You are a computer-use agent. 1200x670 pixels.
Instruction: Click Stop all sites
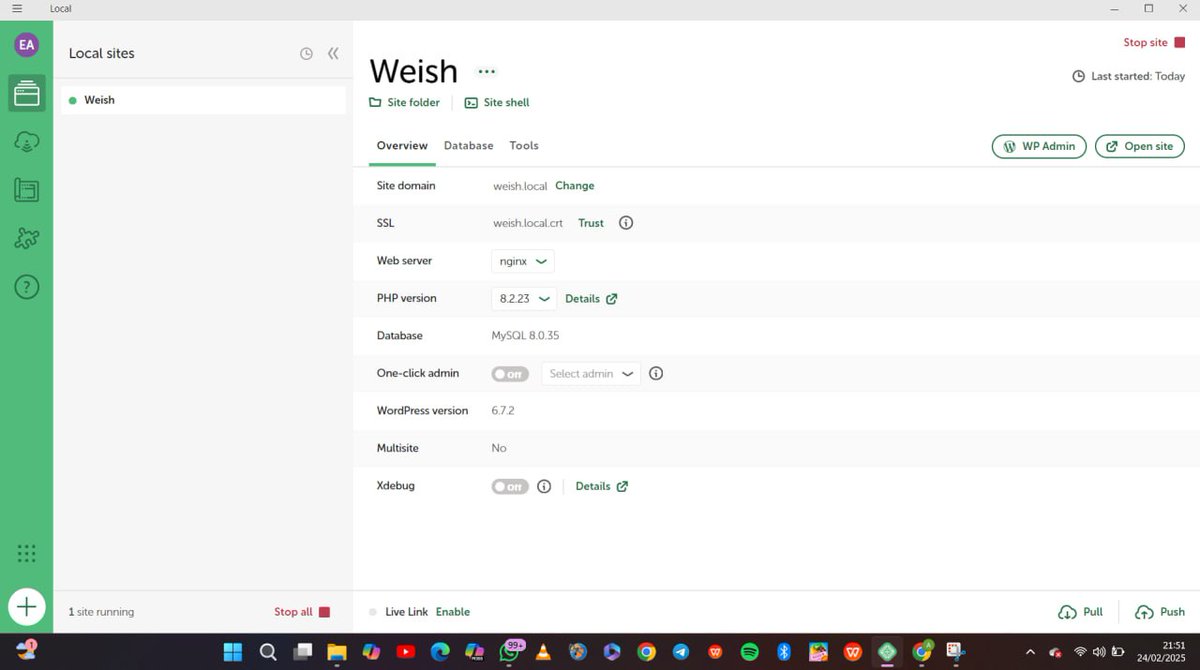point(302,612)
